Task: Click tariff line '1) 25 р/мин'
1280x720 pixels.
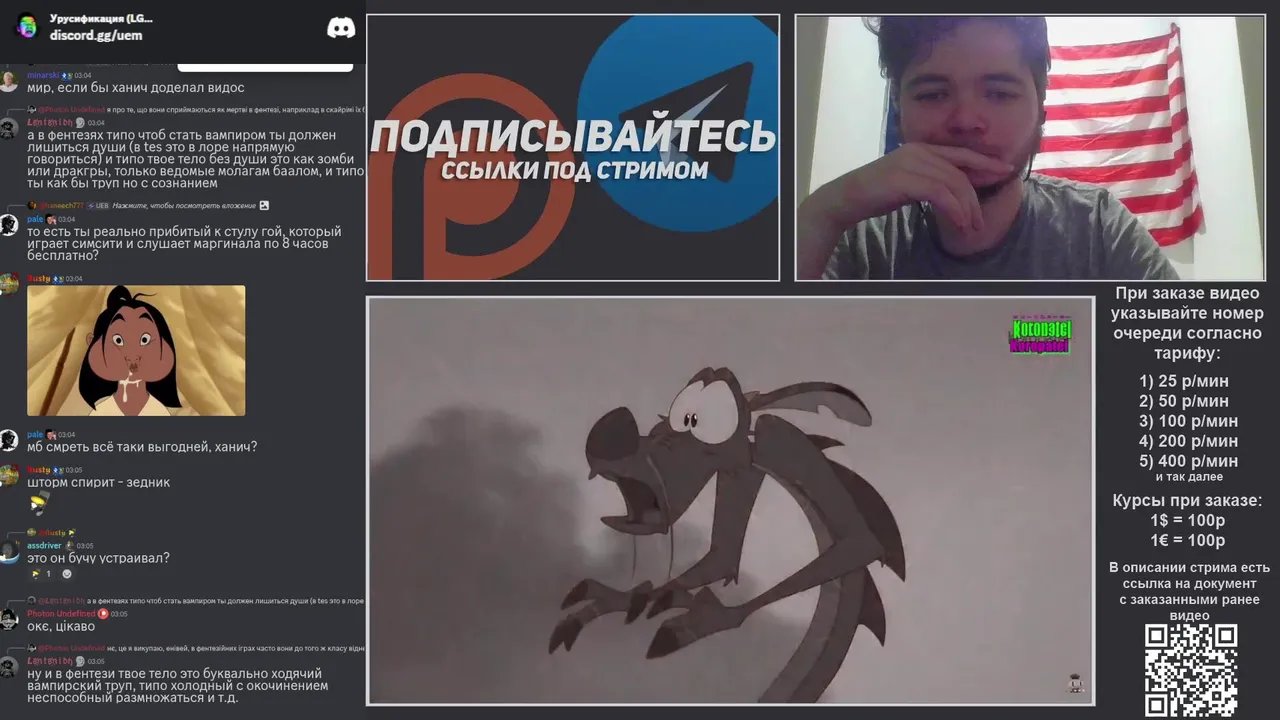Action: (x=1184, y=381)
